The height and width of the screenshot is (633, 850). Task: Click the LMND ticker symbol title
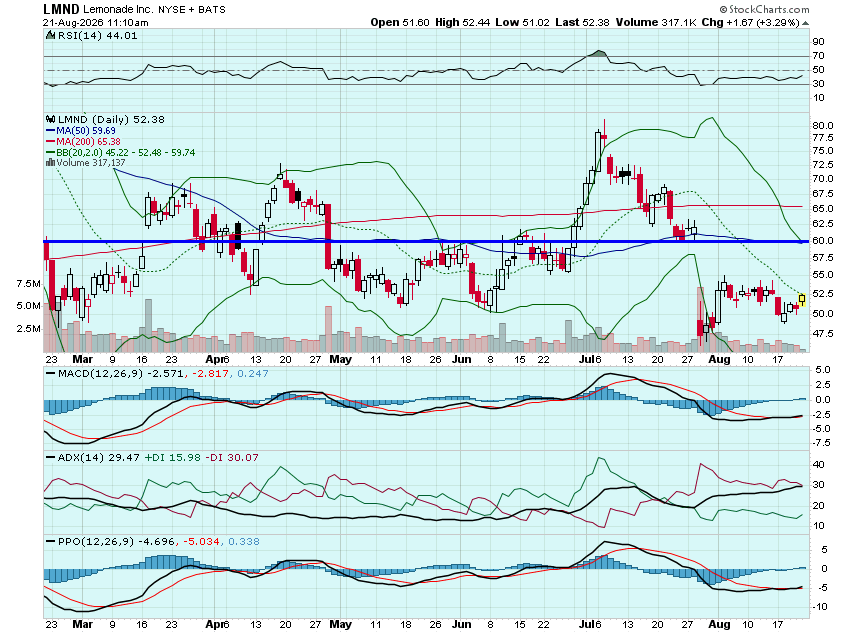(61, 9)
